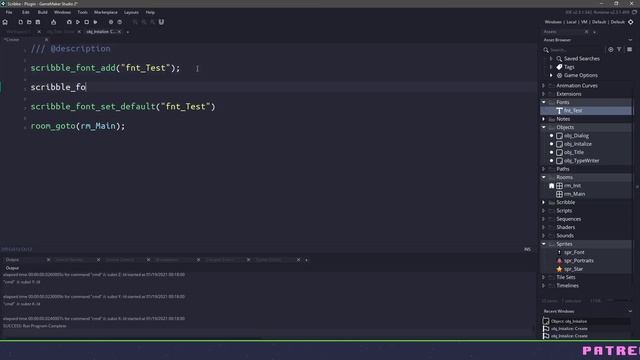640x360 pixels.
Task: Click the add asset plus icon
Action: (611, 49)
